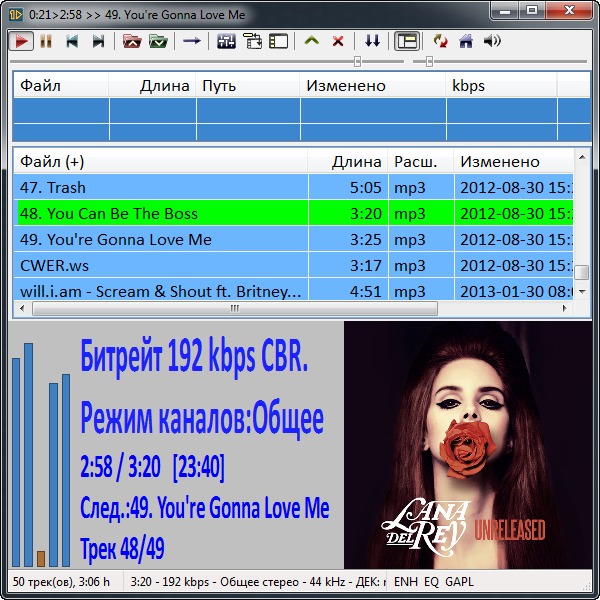
Task: Click the Play button in the toolbar
Action: (x=20, y=41)
